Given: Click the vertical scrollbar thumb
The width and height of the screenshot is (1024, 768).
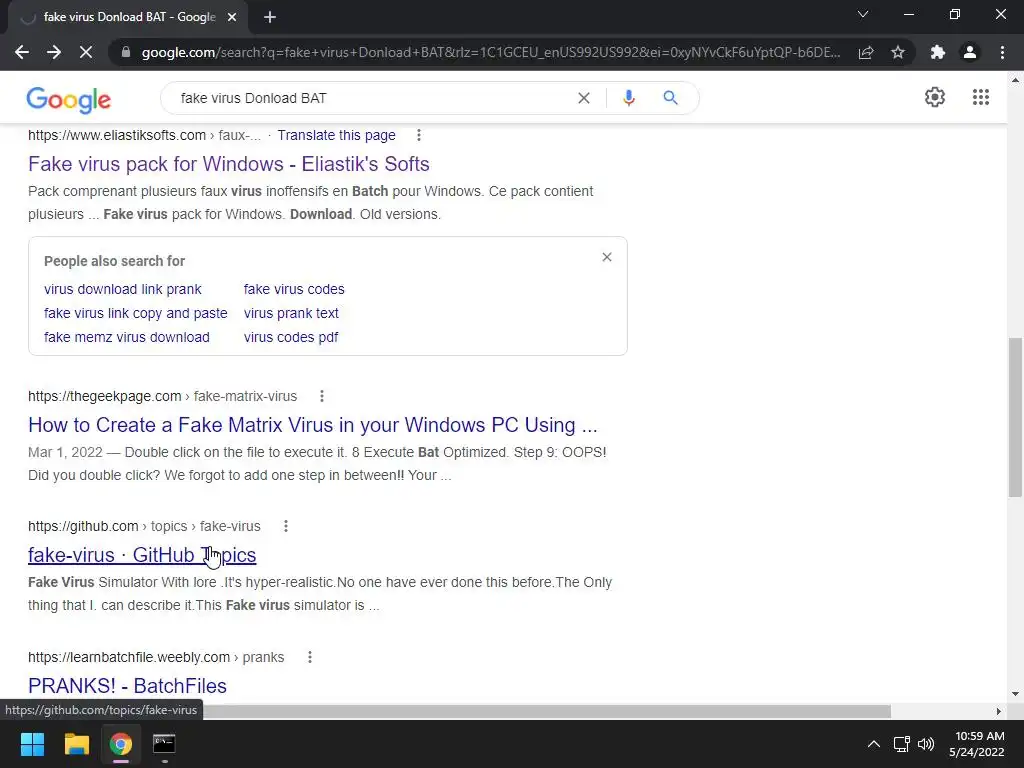Looking at the screenshot, I should (x=1015, y=417).
